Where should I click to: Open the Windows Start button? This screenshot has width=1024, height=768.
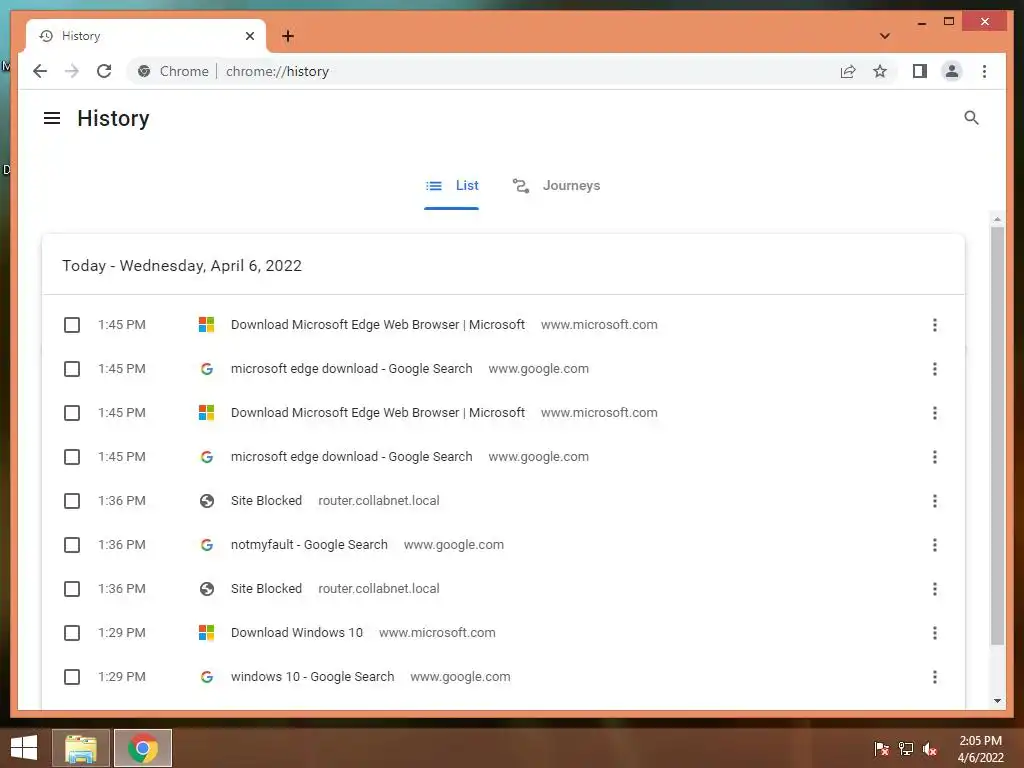[x=24, y=748]
